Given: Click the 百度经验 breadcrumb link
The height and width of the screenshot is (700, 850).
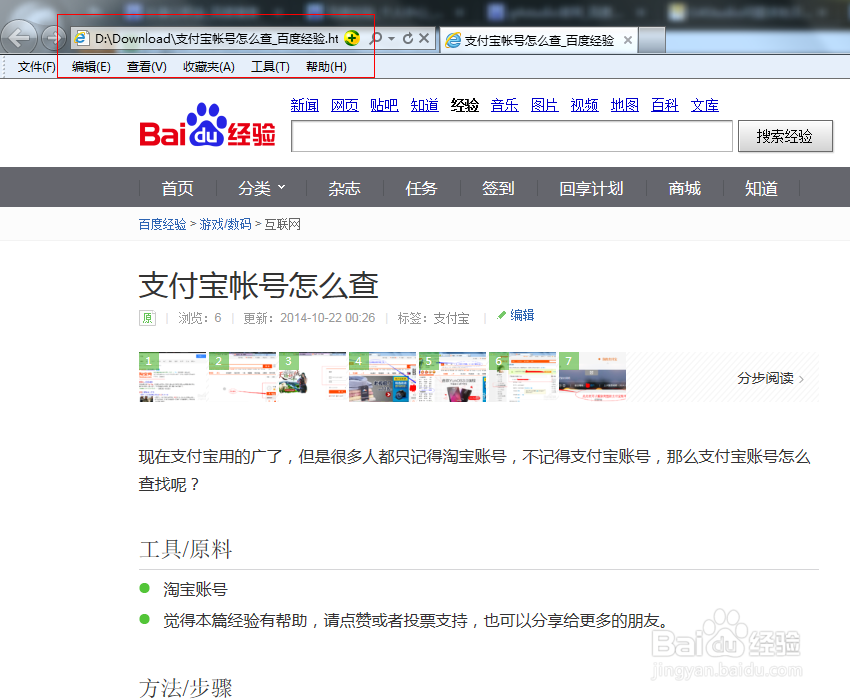Looking at the screenshot, I should pos(162,224).
